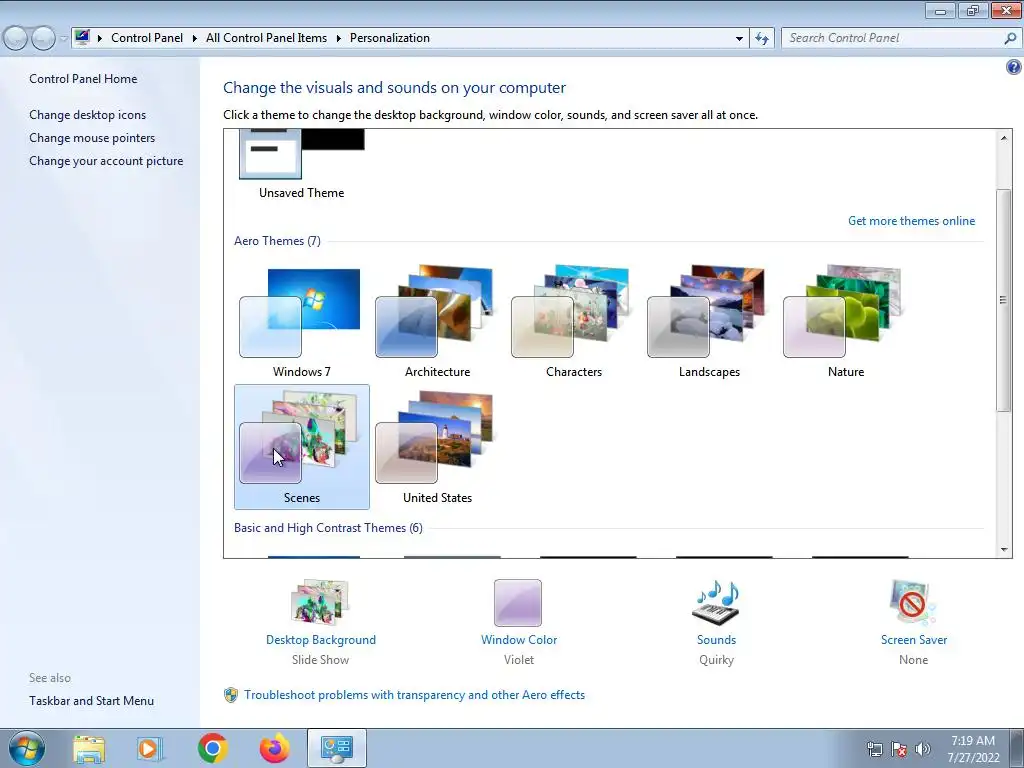Click the volume speaker tray icon
1024x768 pixels.
point(923,749)
